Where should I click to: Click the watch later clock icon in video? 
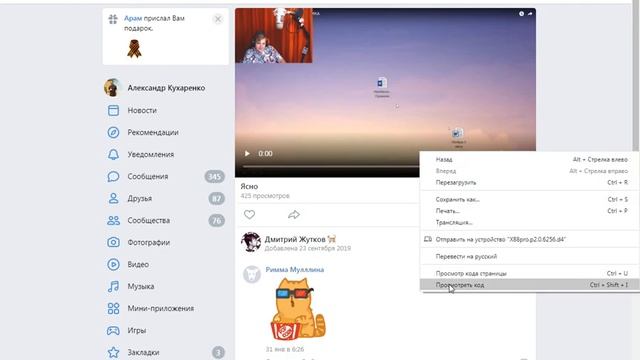521,13
